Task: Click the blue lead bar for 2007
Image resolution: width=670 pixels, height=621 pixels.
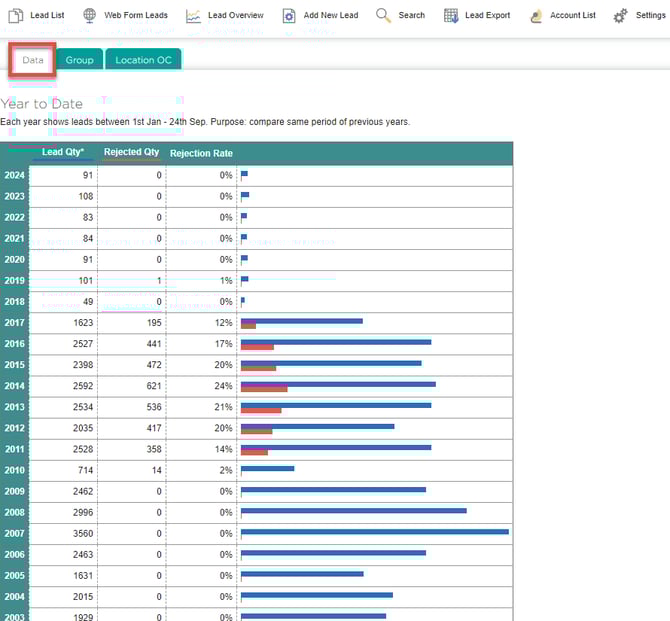Action: click(374, 531)
